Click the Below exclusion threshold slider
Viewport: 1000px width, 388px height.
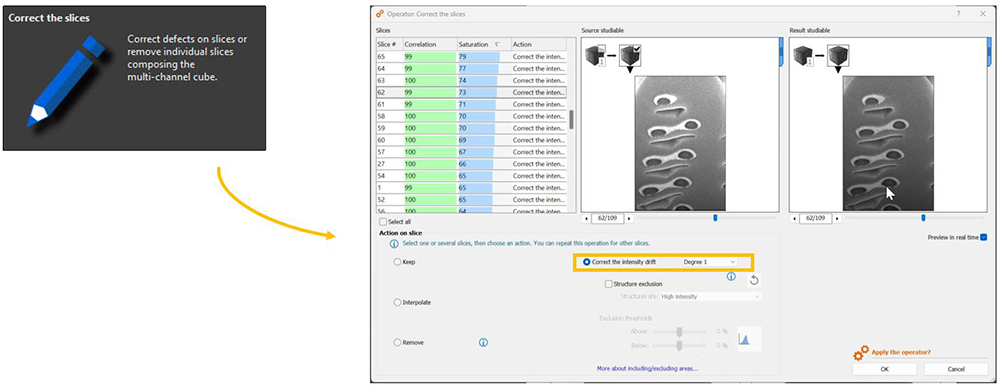pyautogui.click(x=679, y=345)
